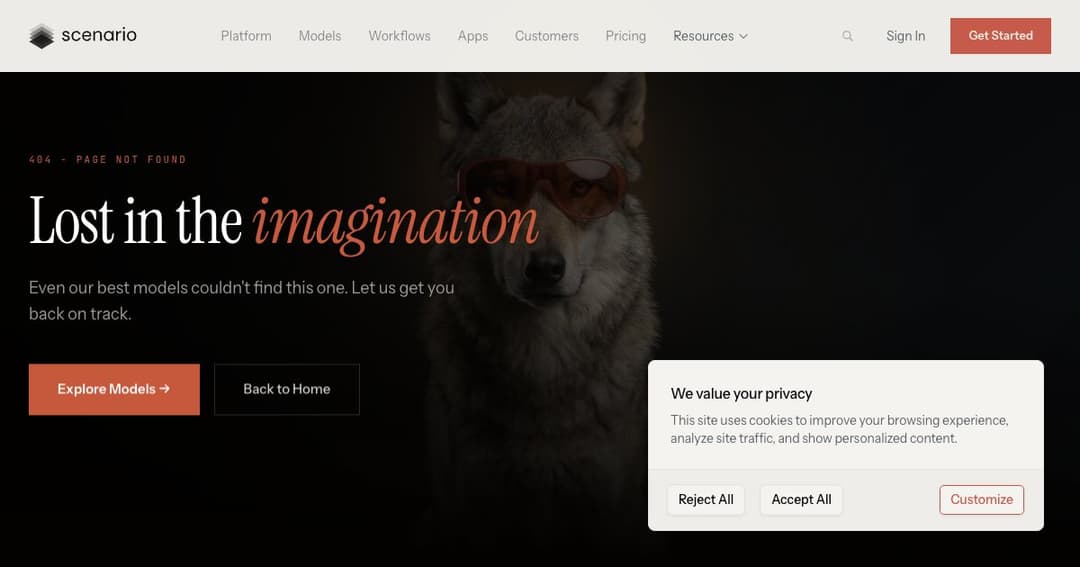The height and width of the screenshot is (567, 1080).
Task: Open the search magnifier icon
Action: pos(847,36)
